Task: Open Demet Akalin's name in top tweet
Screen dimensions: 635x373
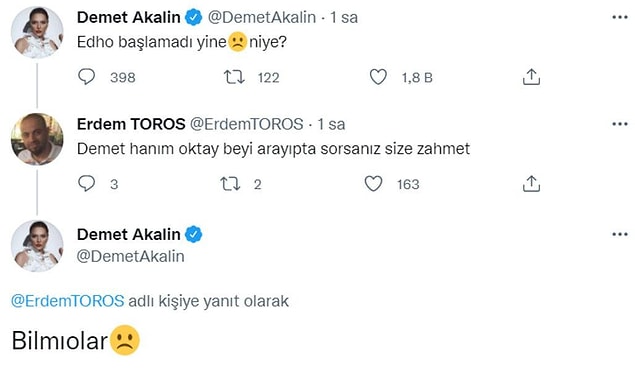Action: pos(129,17)
